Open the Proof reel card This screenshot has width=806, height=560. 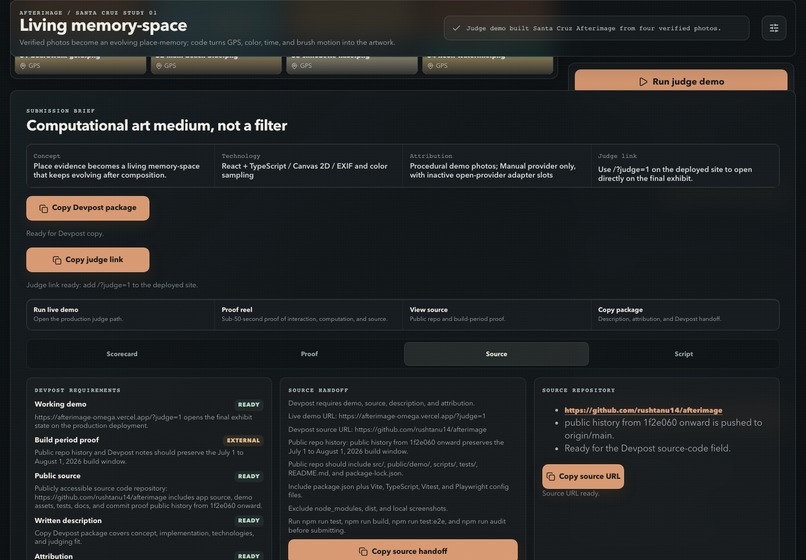[308, 314]
